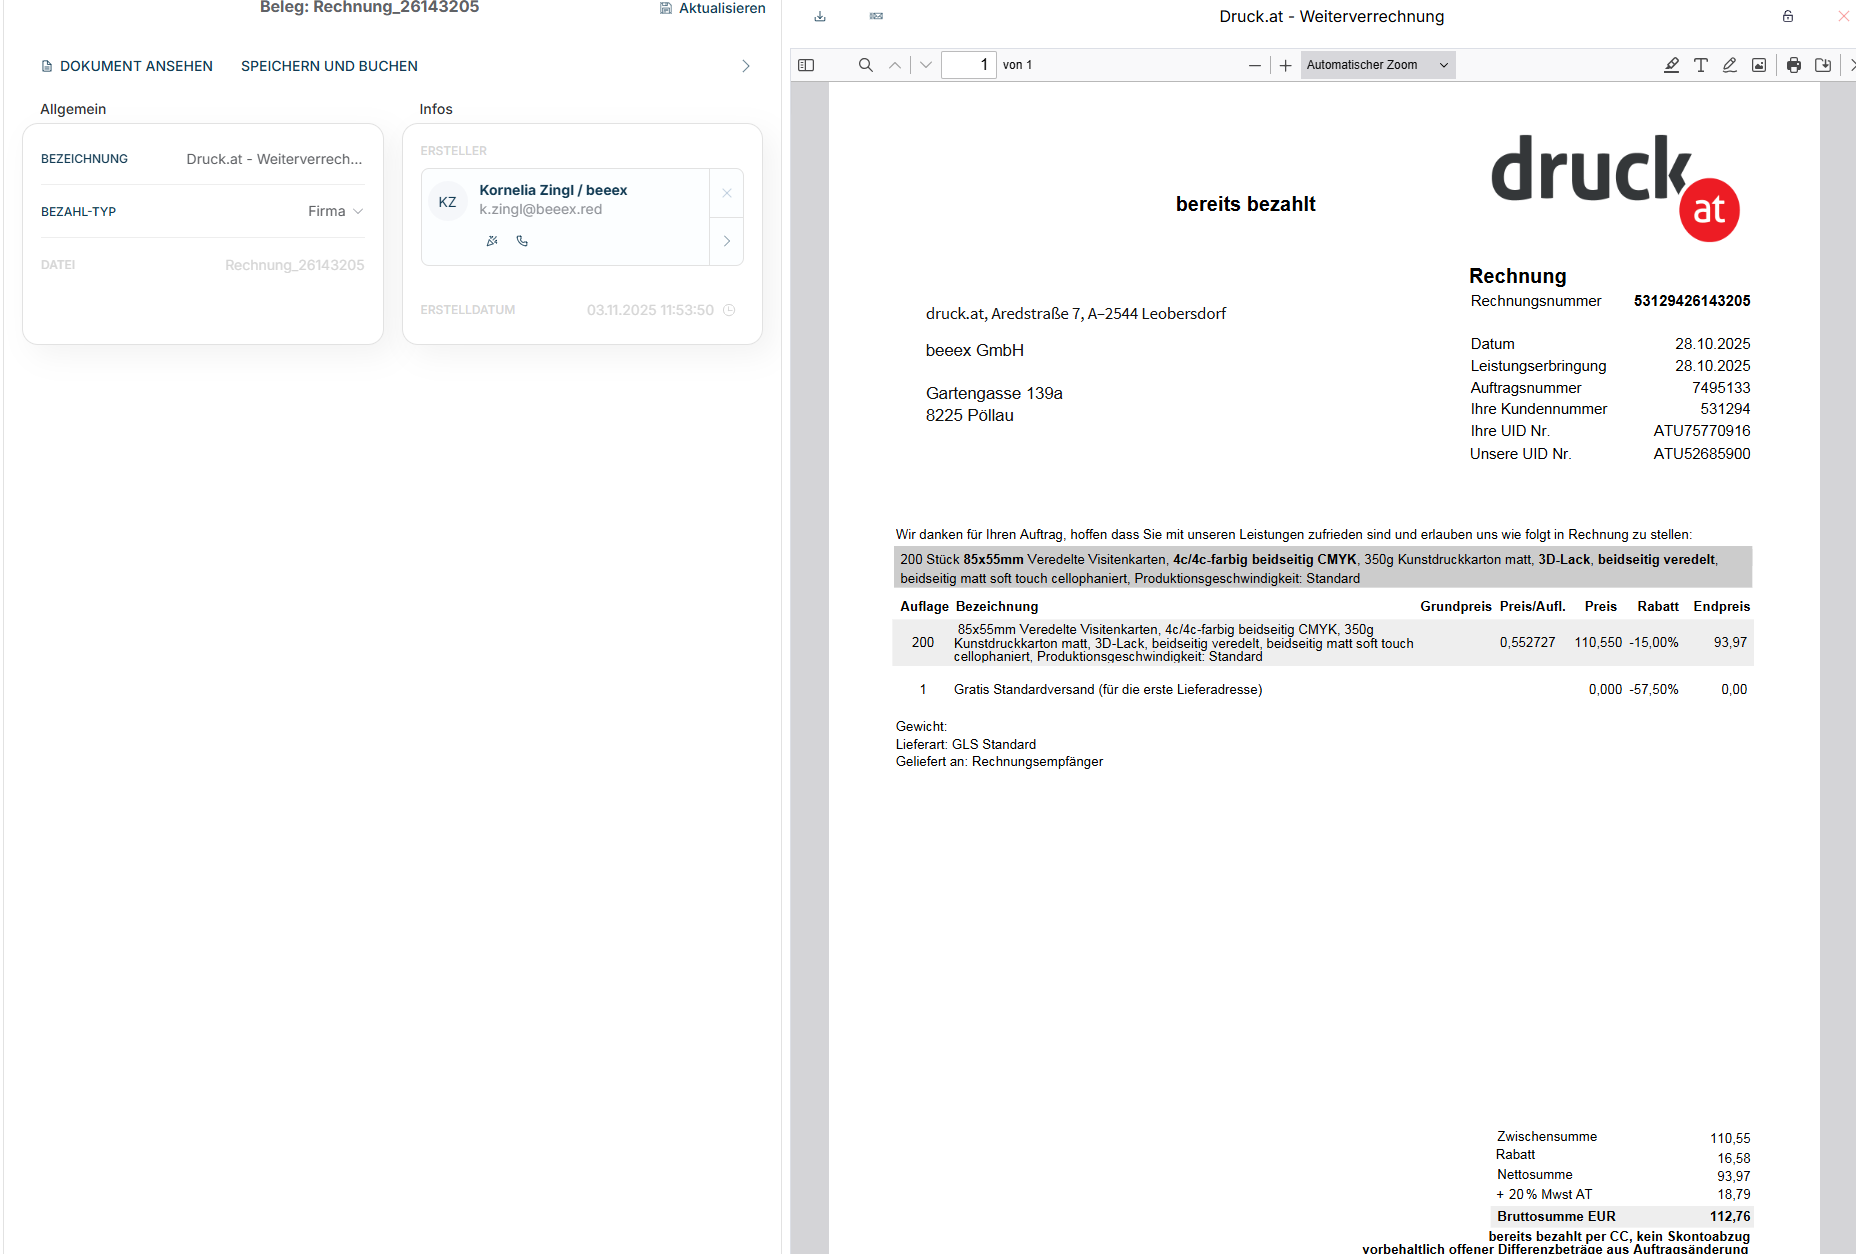Click the PDF page number field
Viewport: 1856px width, 1254px height.
point(968,65)
